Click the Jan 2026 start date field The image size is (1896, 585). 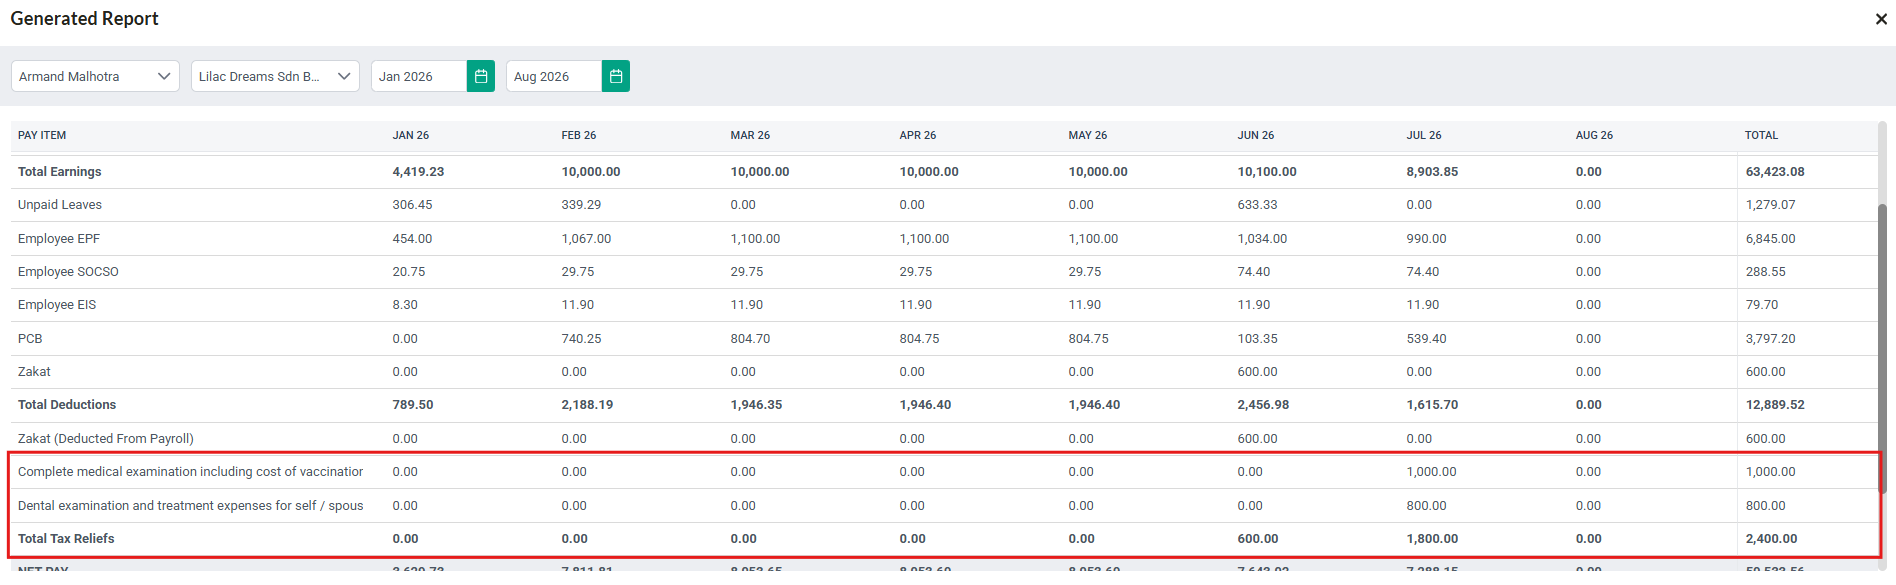pyautogui.click(x=419, y=76)
